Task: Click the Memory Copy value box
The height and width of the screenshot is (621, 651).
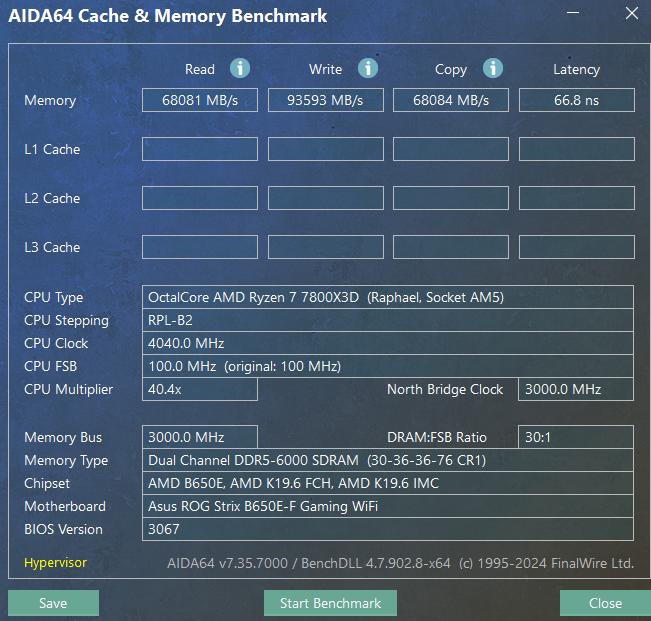Action: [451, 100]
